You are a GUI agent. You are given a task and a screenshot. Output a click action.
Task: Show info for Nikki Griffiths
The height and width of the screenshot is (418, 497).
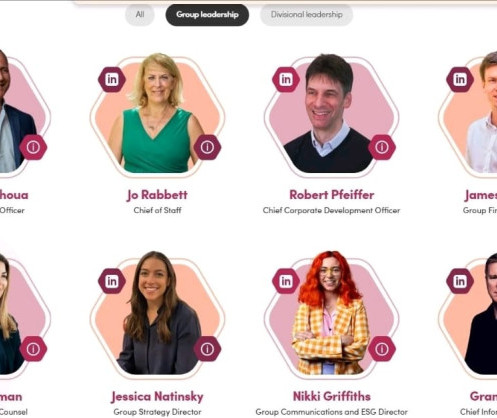382,349
